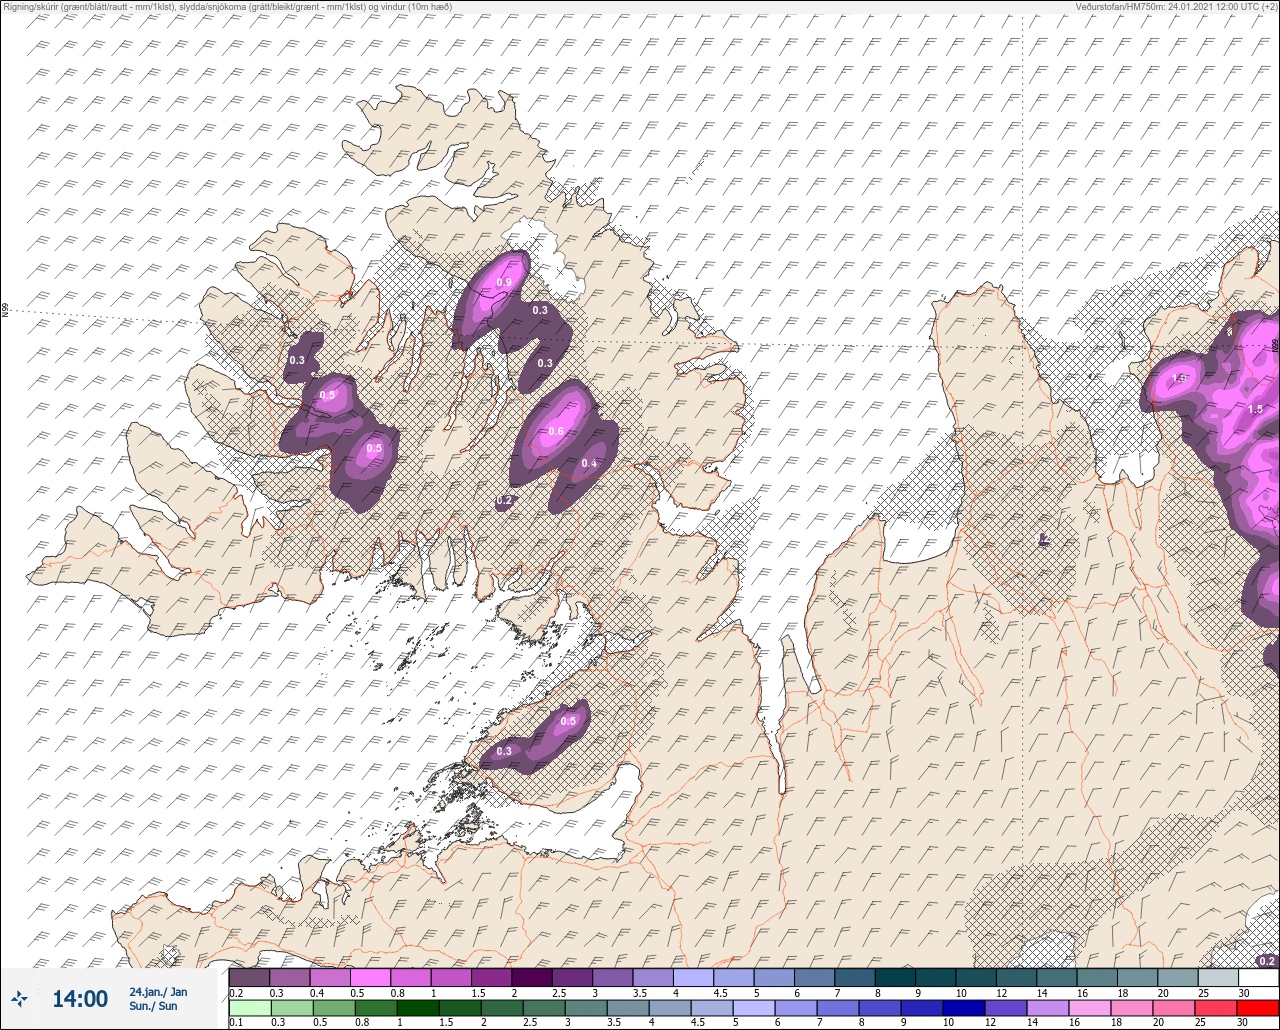Screen dimensions: 1280x1030
Task: Select the upper legend swatch starting at 10
Action: [975, 977]
